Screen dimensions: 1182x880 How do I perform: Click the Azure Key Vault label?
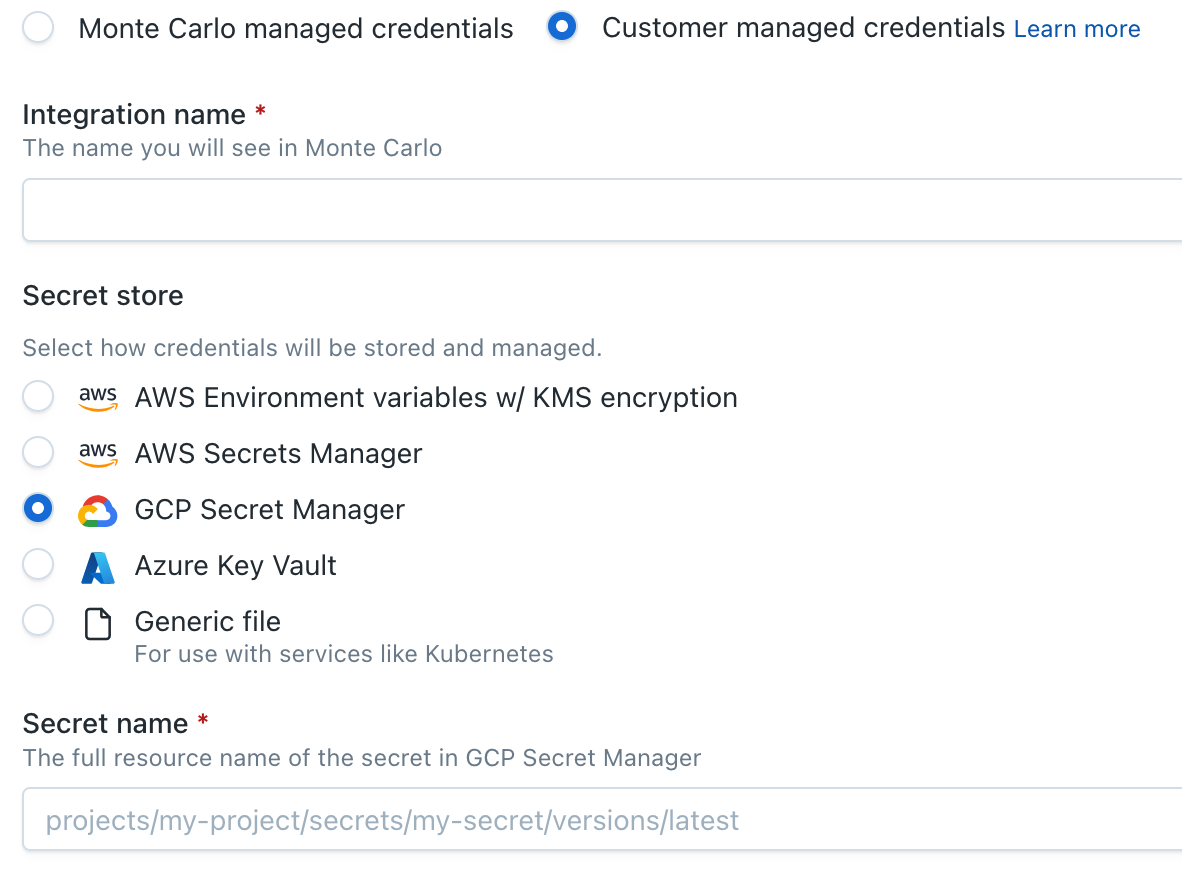[x=235, y=566]
